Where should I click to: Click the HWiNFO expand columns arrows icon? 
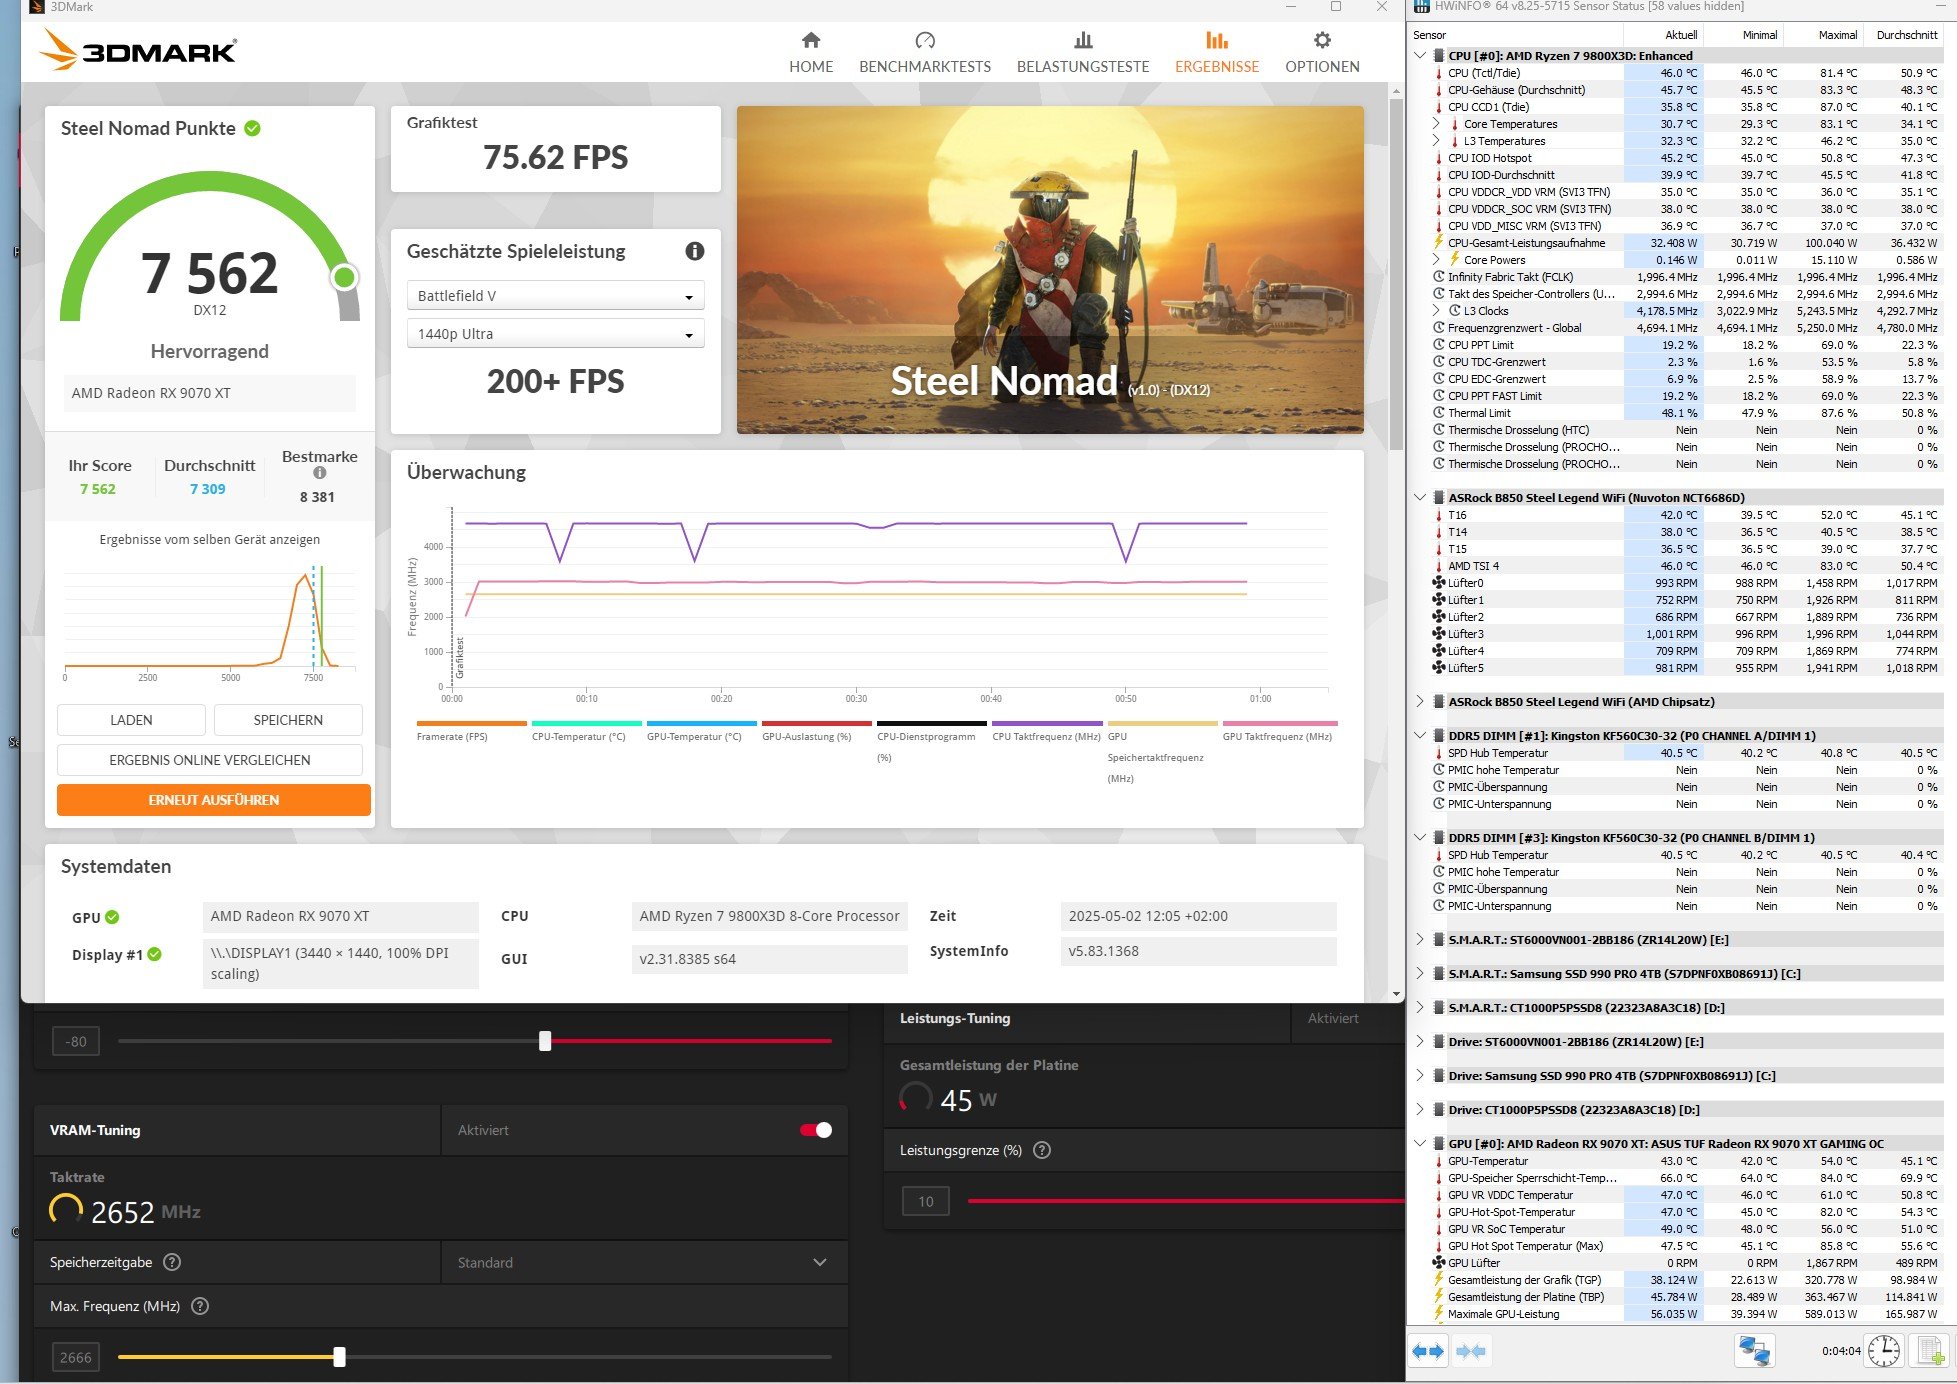tap(1428, 1351)
